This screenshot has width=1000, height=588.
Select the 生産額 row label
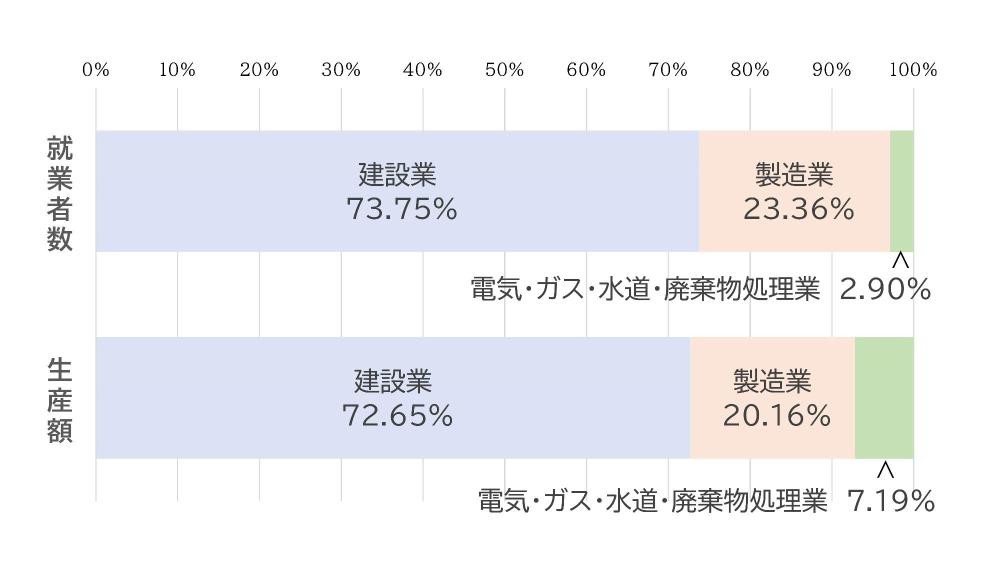pos(60,400)
